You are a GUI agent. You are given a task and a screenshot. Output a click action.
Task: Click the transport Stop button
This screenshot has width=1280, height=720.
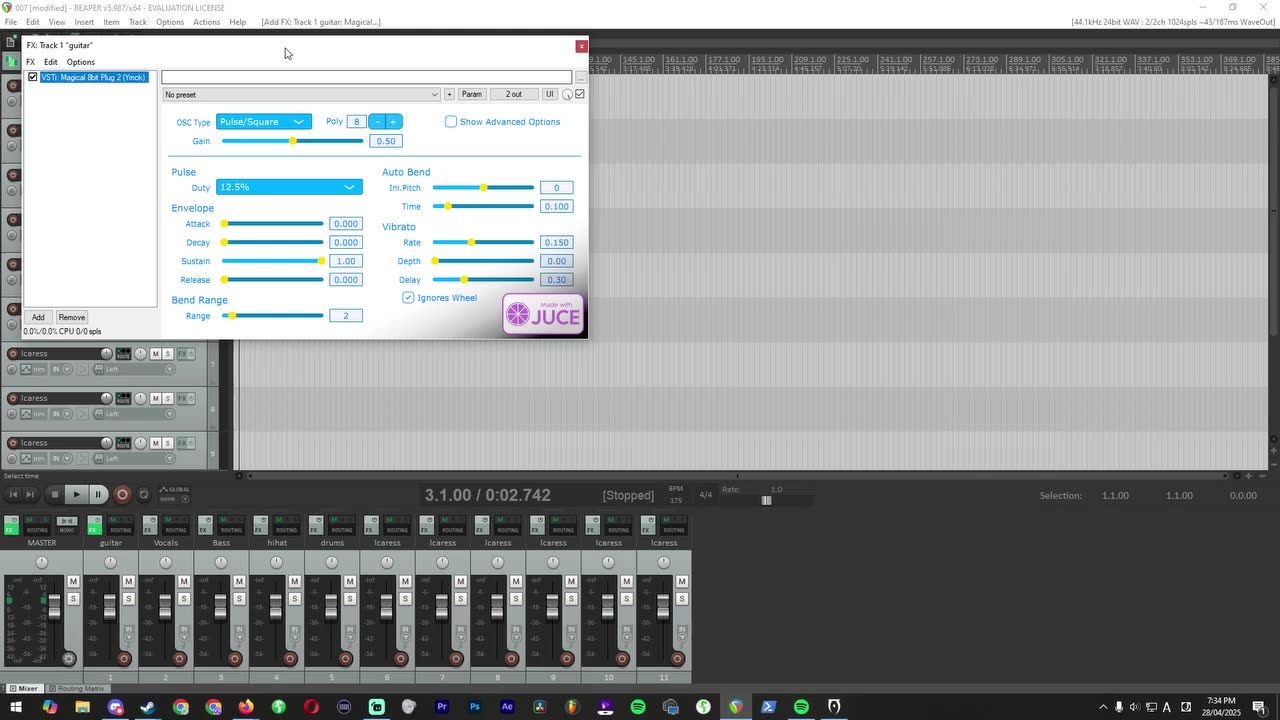click(55, 494)
